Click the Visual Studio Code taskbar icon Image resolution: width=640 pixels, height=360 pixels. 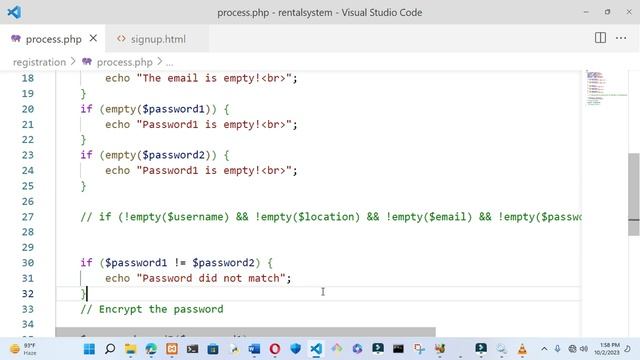[316, 349]
